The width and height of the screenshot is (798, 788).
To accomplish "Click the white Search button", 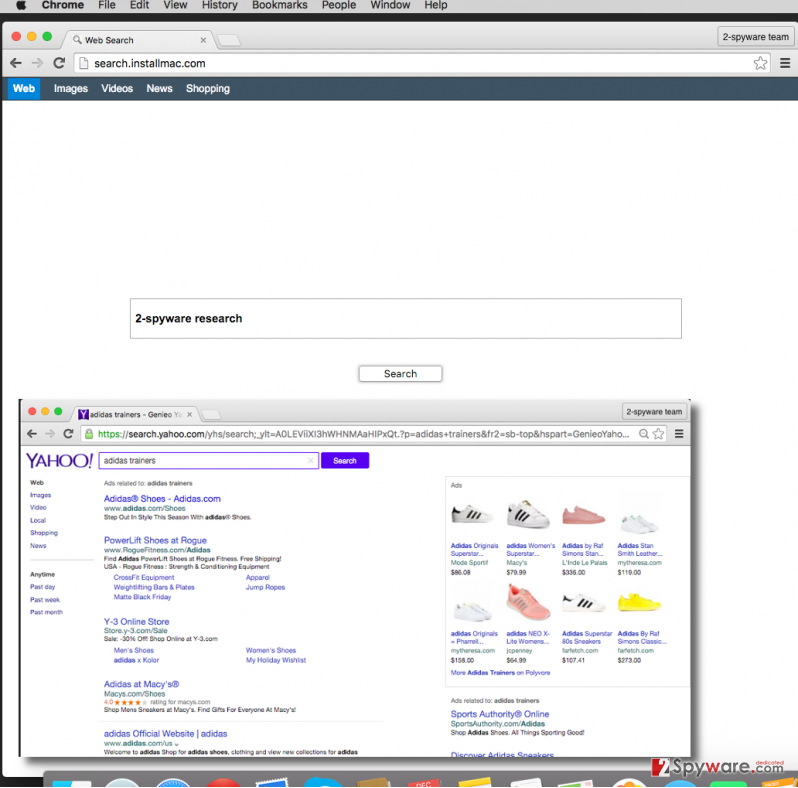I will [400, 374].
